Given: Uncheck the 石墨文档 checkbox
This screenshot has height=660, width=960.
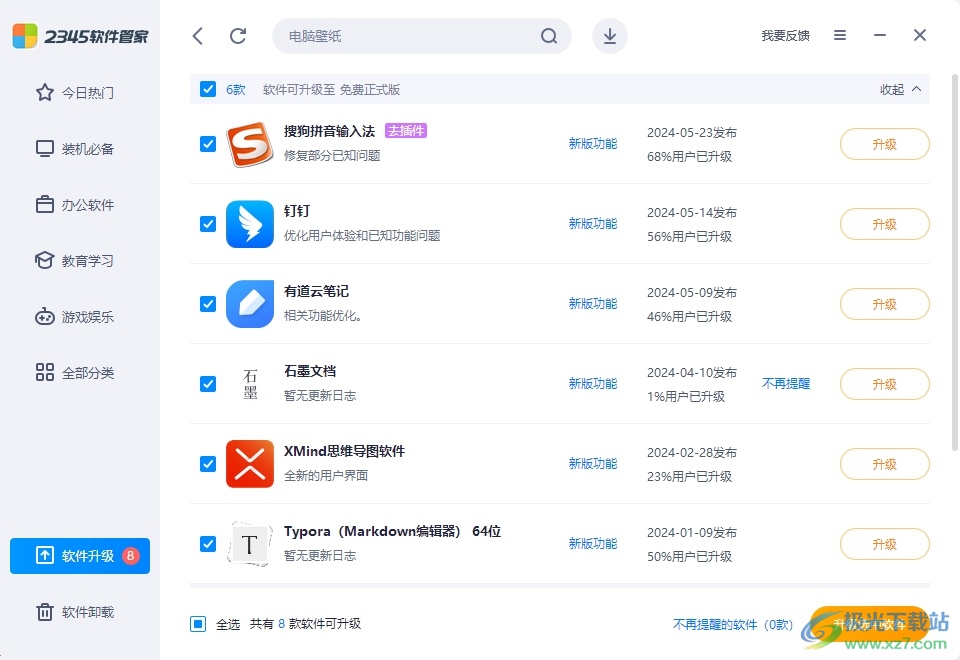Looking at the screenshot, I should pyautogui.click(x=208, y=384).
